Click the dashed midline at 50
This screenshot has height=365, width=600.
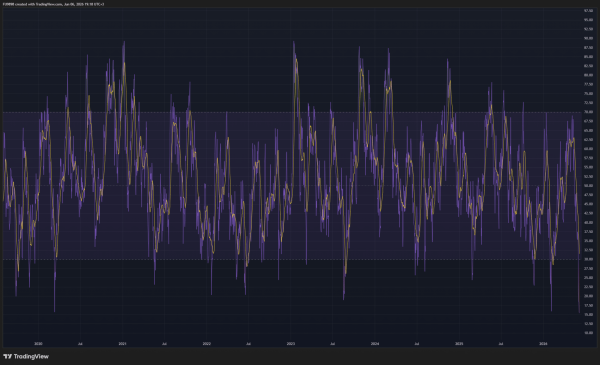pos(292,186)
